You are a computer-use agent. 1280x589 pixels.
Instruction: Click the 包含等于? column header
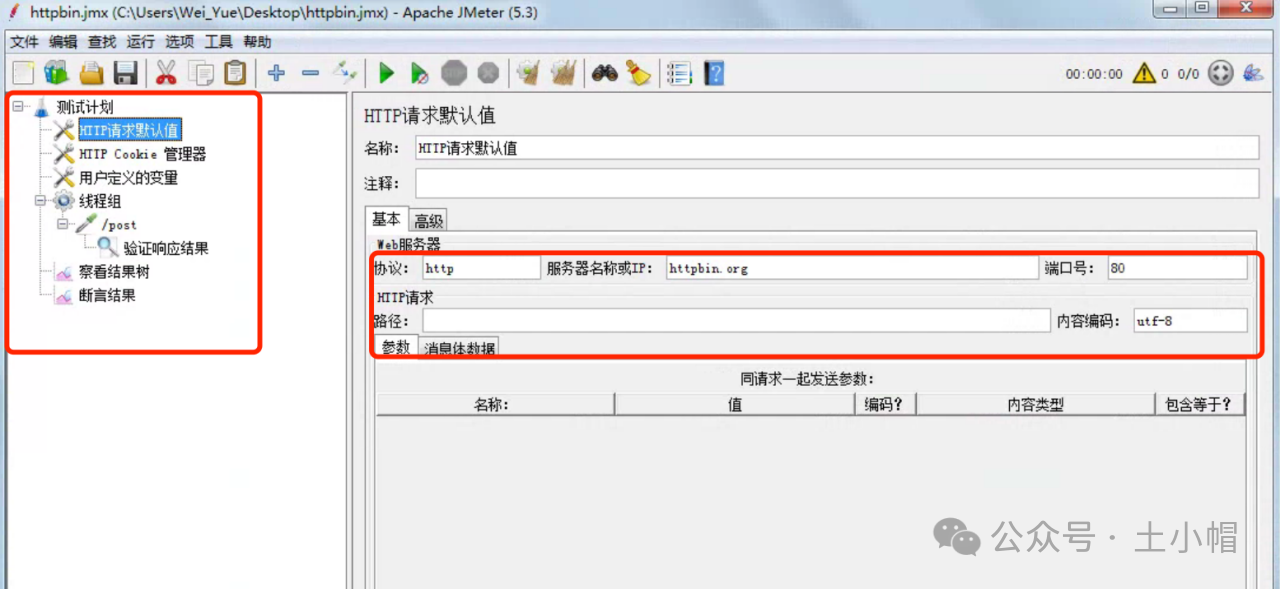click(1199, 404)
